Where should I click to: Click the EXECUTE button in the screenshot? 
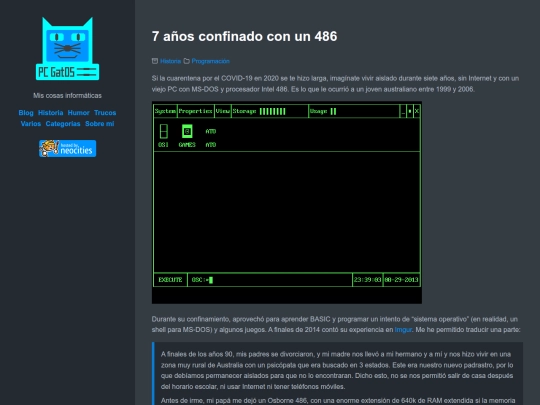pyautogui.click(x=170, y=280)
